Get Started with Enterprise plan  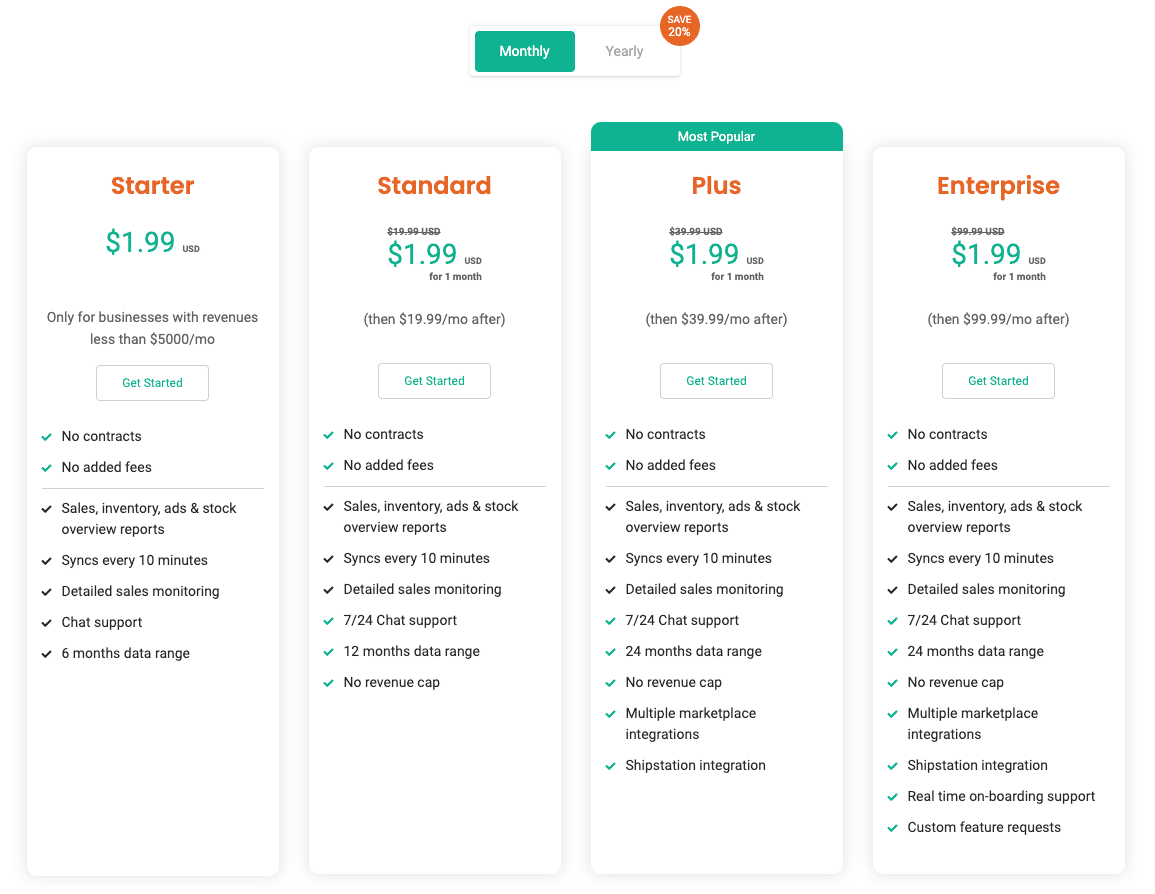(x=998, y=381)
